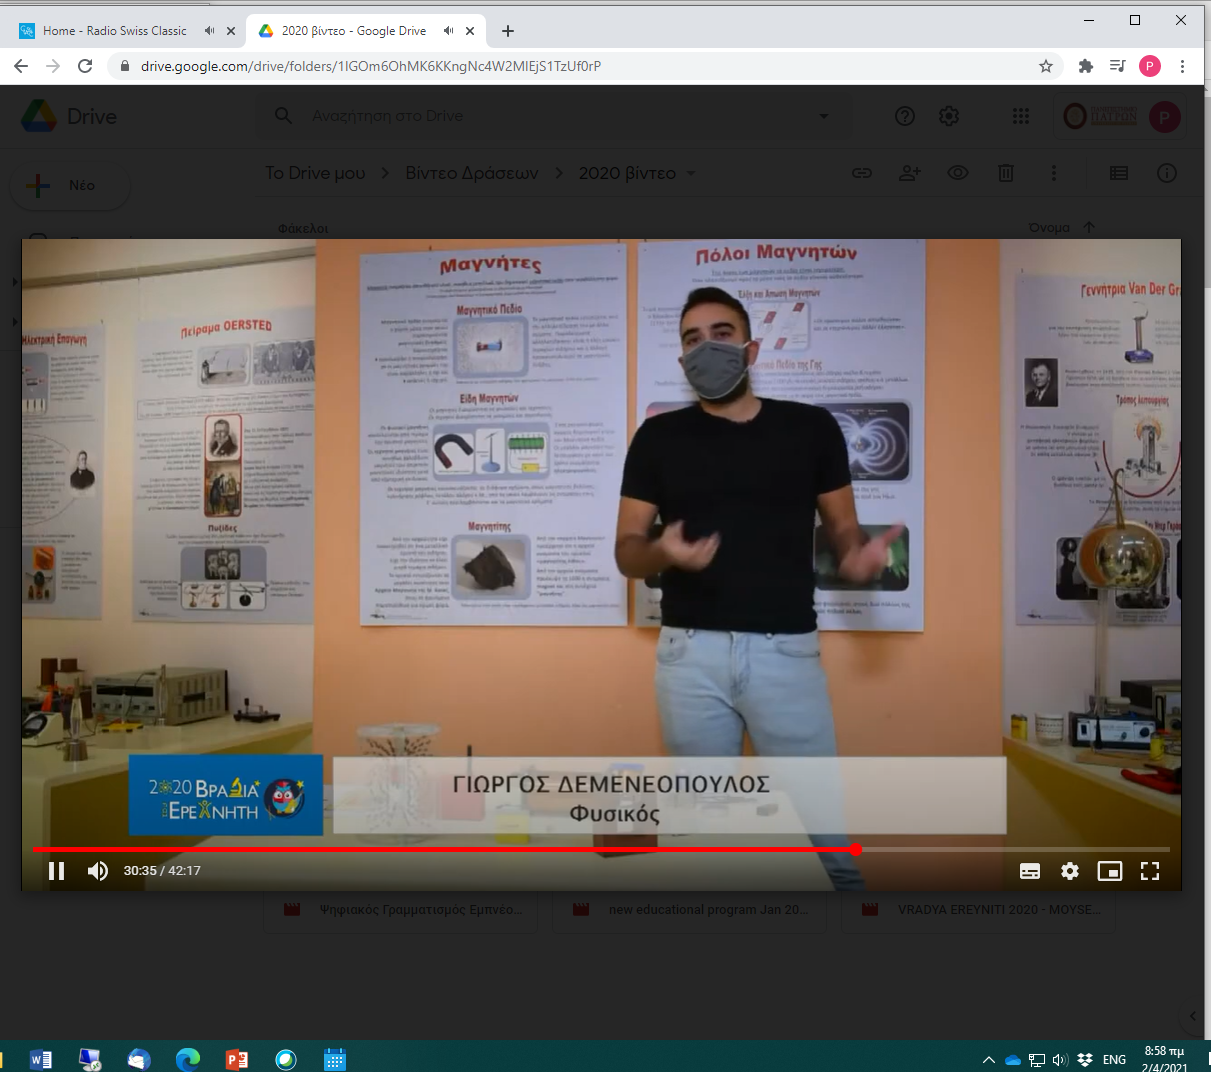Delete selected item with trash icon
1211x1072 pixels.
[x=1006, y=173]
